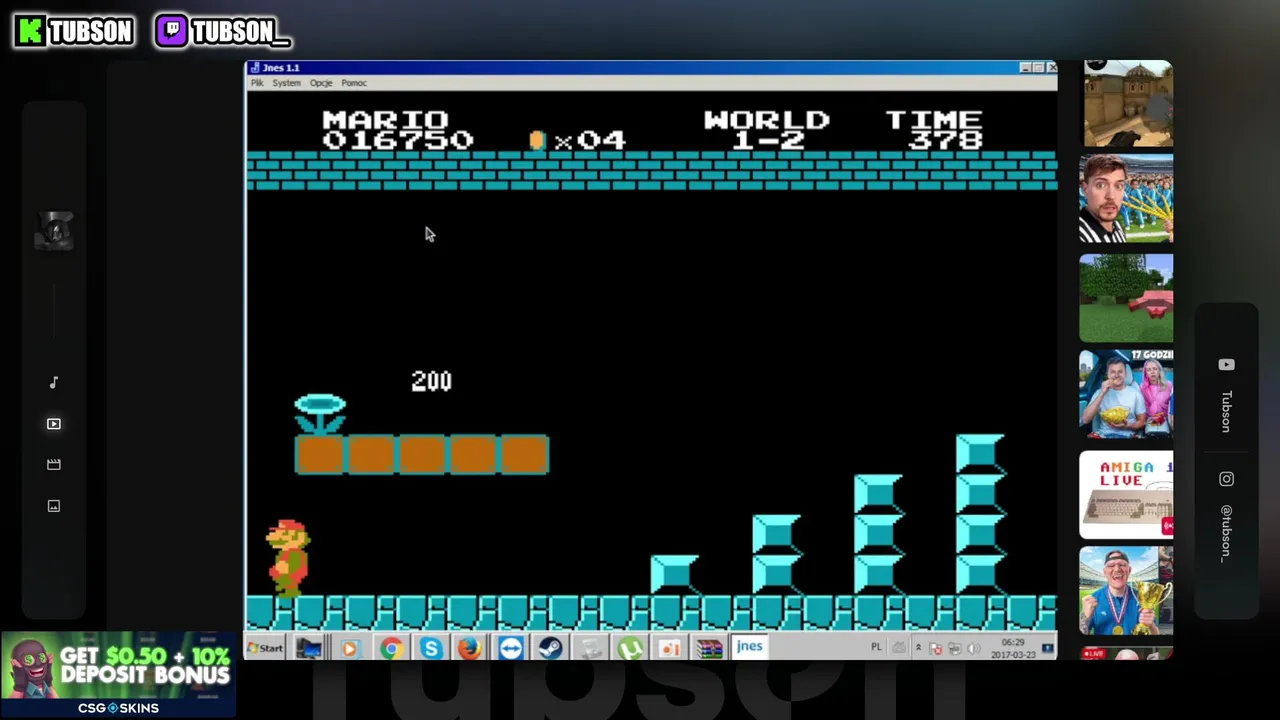Click the Mario character in the game
Screen dimensions: 1280x720
[x=288, y=557]
